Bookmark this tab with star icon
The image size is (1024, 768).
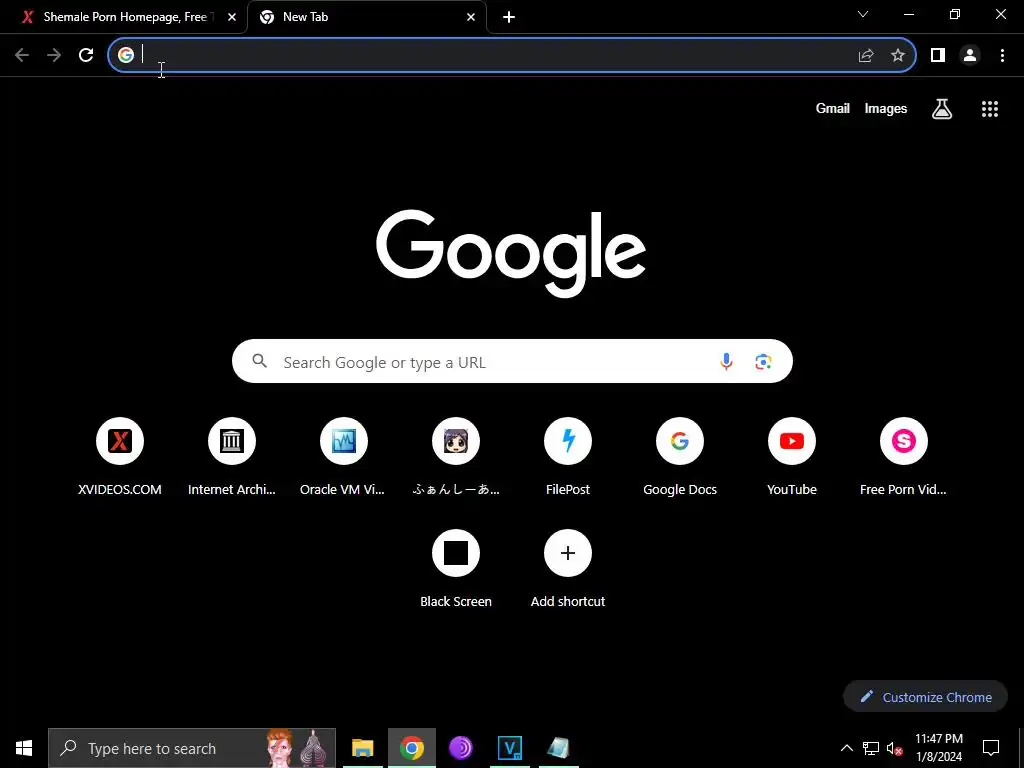coord(898,56)
